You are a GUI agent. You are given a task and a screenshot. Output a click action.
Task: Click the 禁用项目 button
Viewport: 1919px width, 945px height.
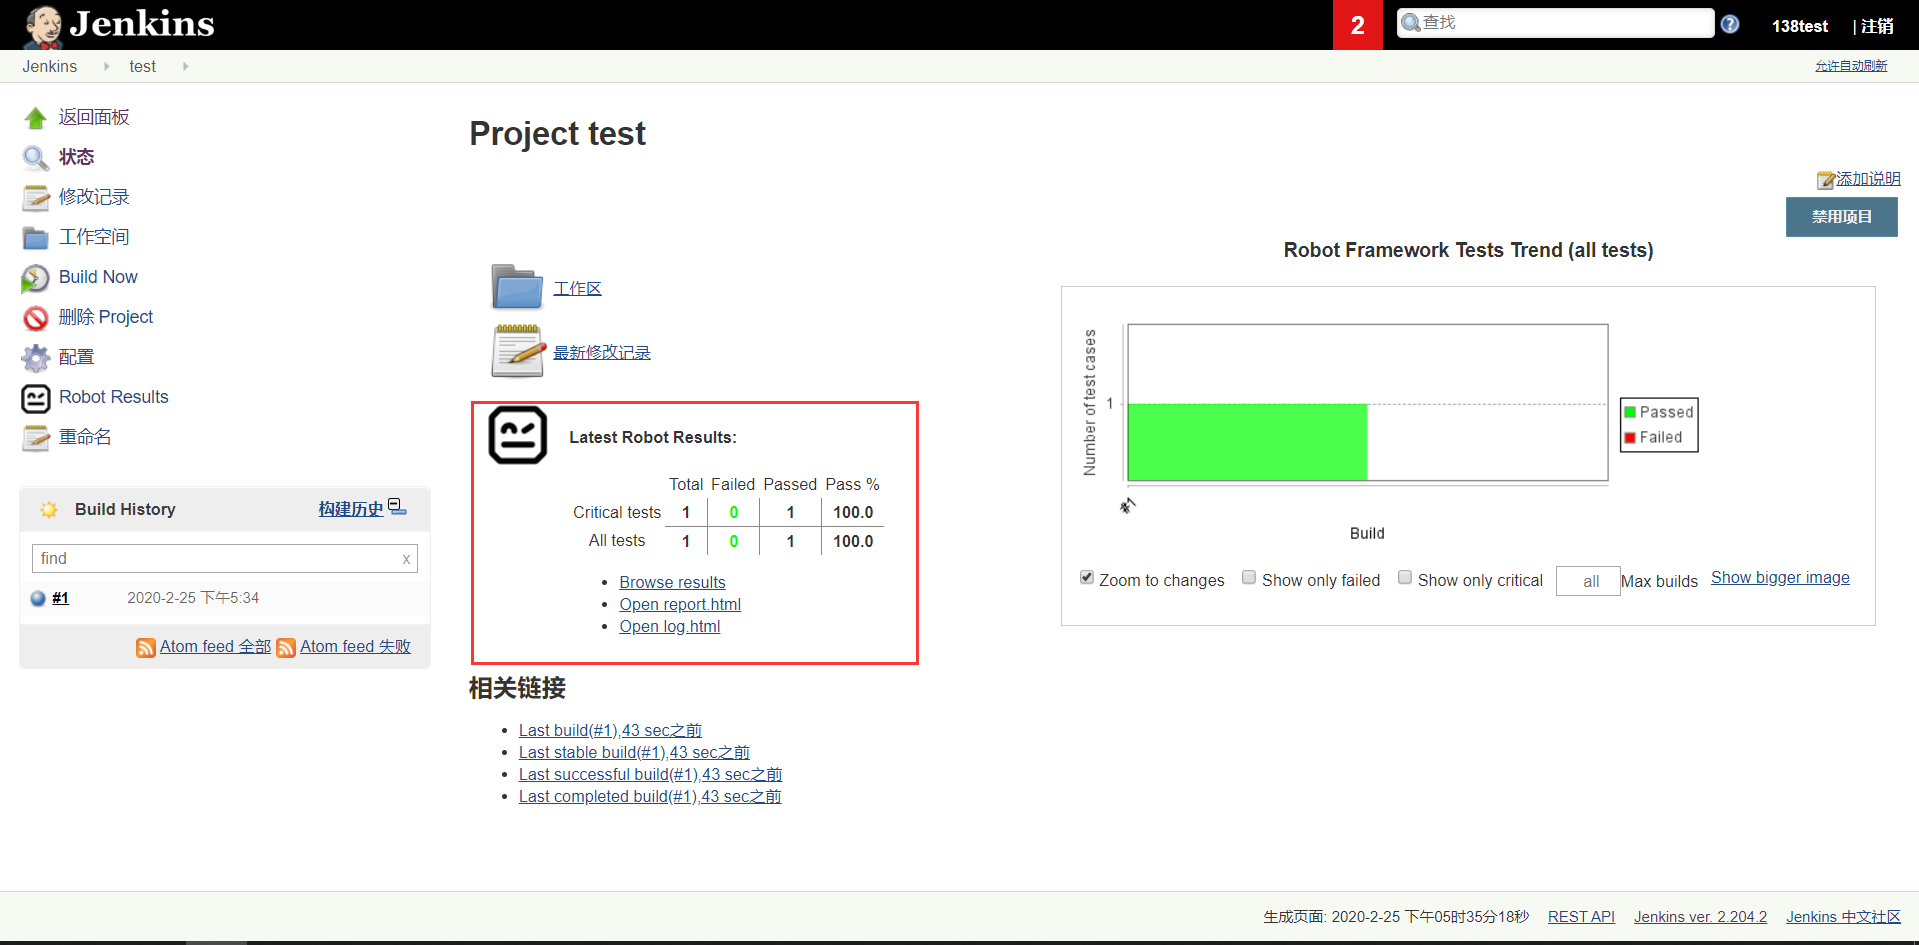click(x=1841, y=217)
